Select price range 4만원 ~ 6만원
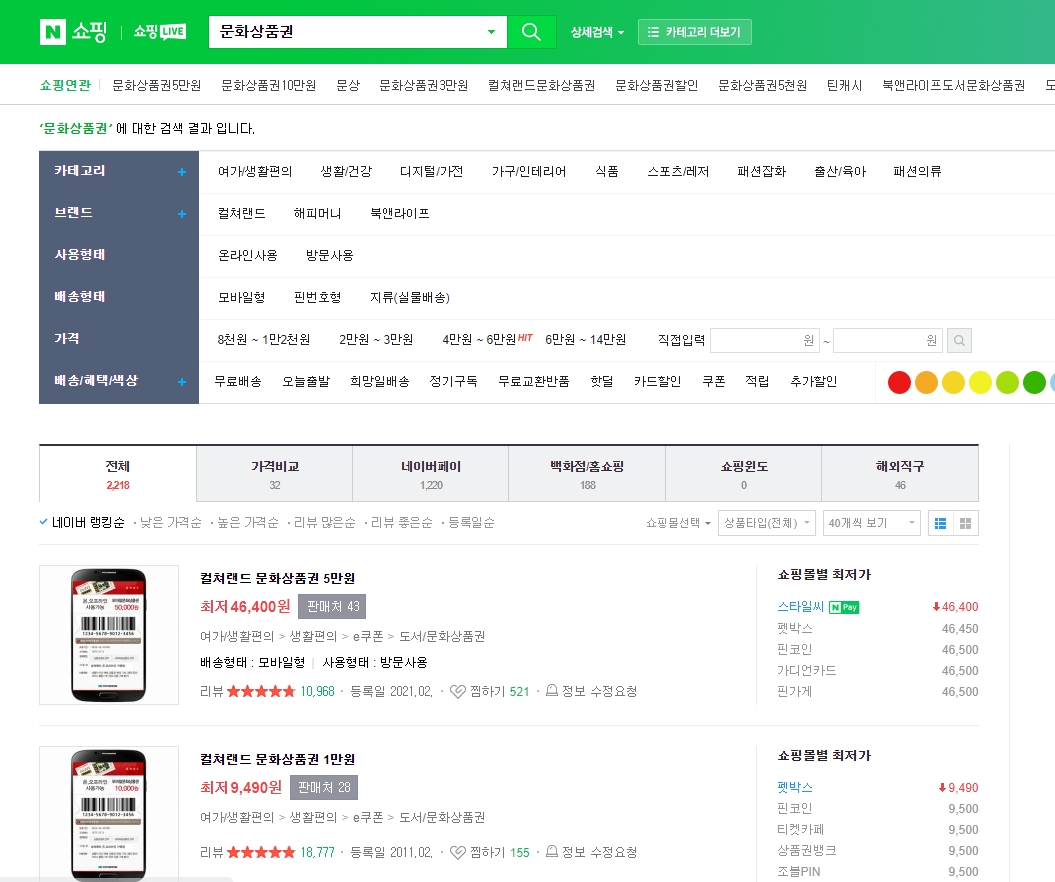The image size is (1055, 882). [479, 339]
